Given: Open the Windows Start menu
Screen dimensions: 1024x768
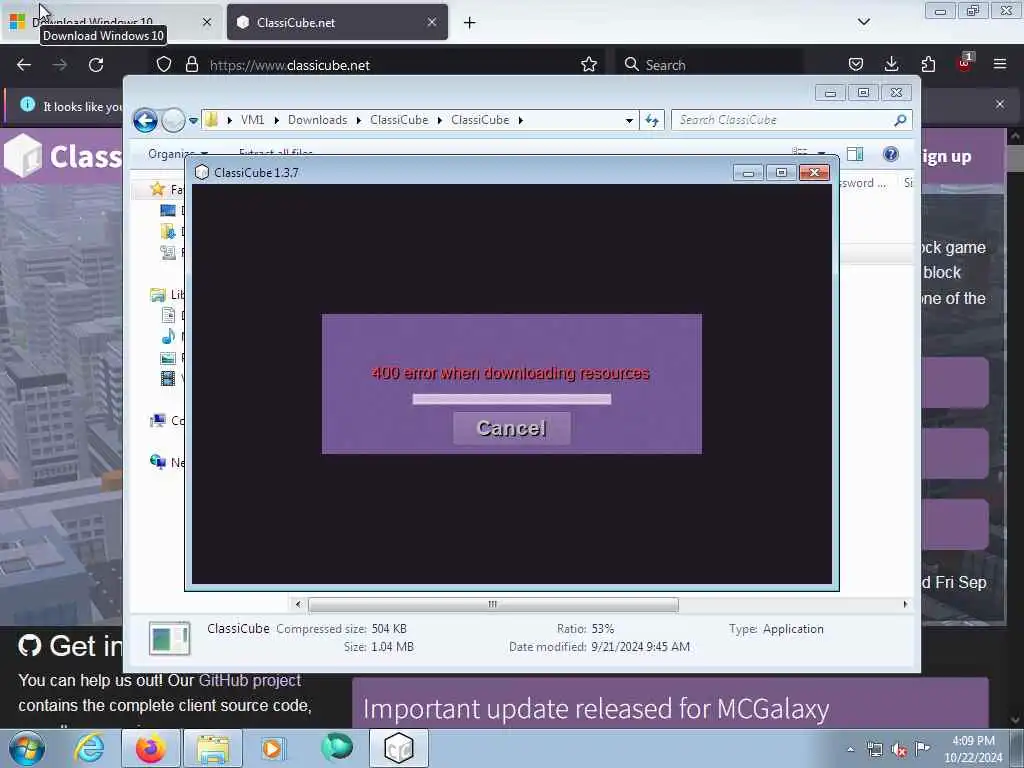Looking at the screenshot, I should point(27,748).
